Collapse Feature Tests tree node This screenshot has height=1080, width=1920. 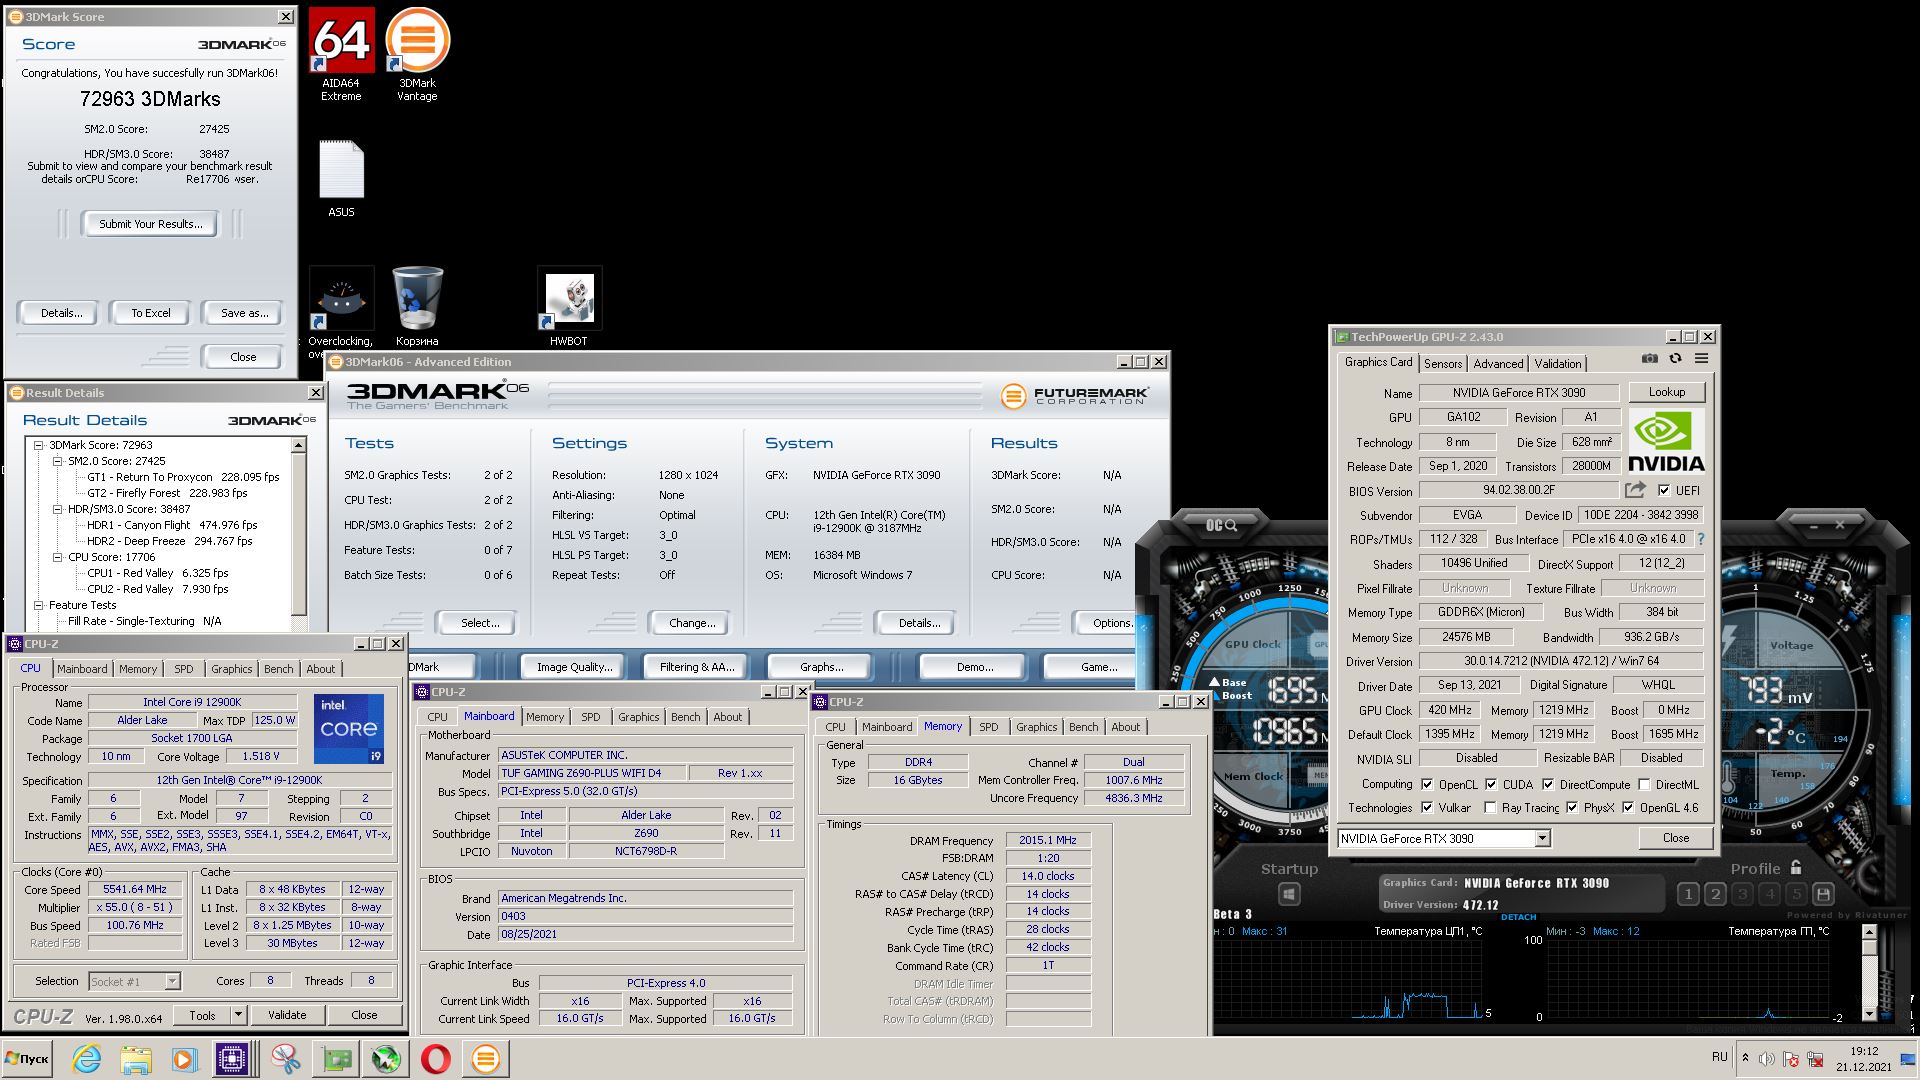39,605
